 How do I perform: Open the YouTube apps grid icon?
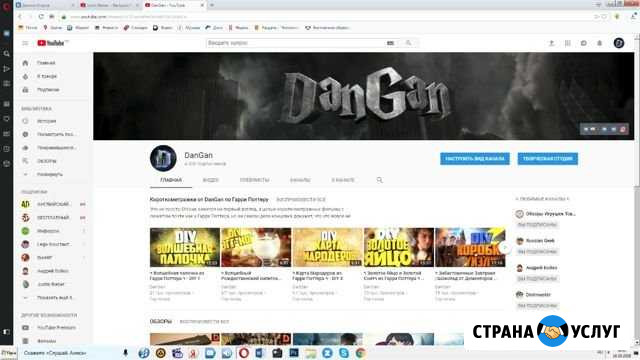(567, 43)
